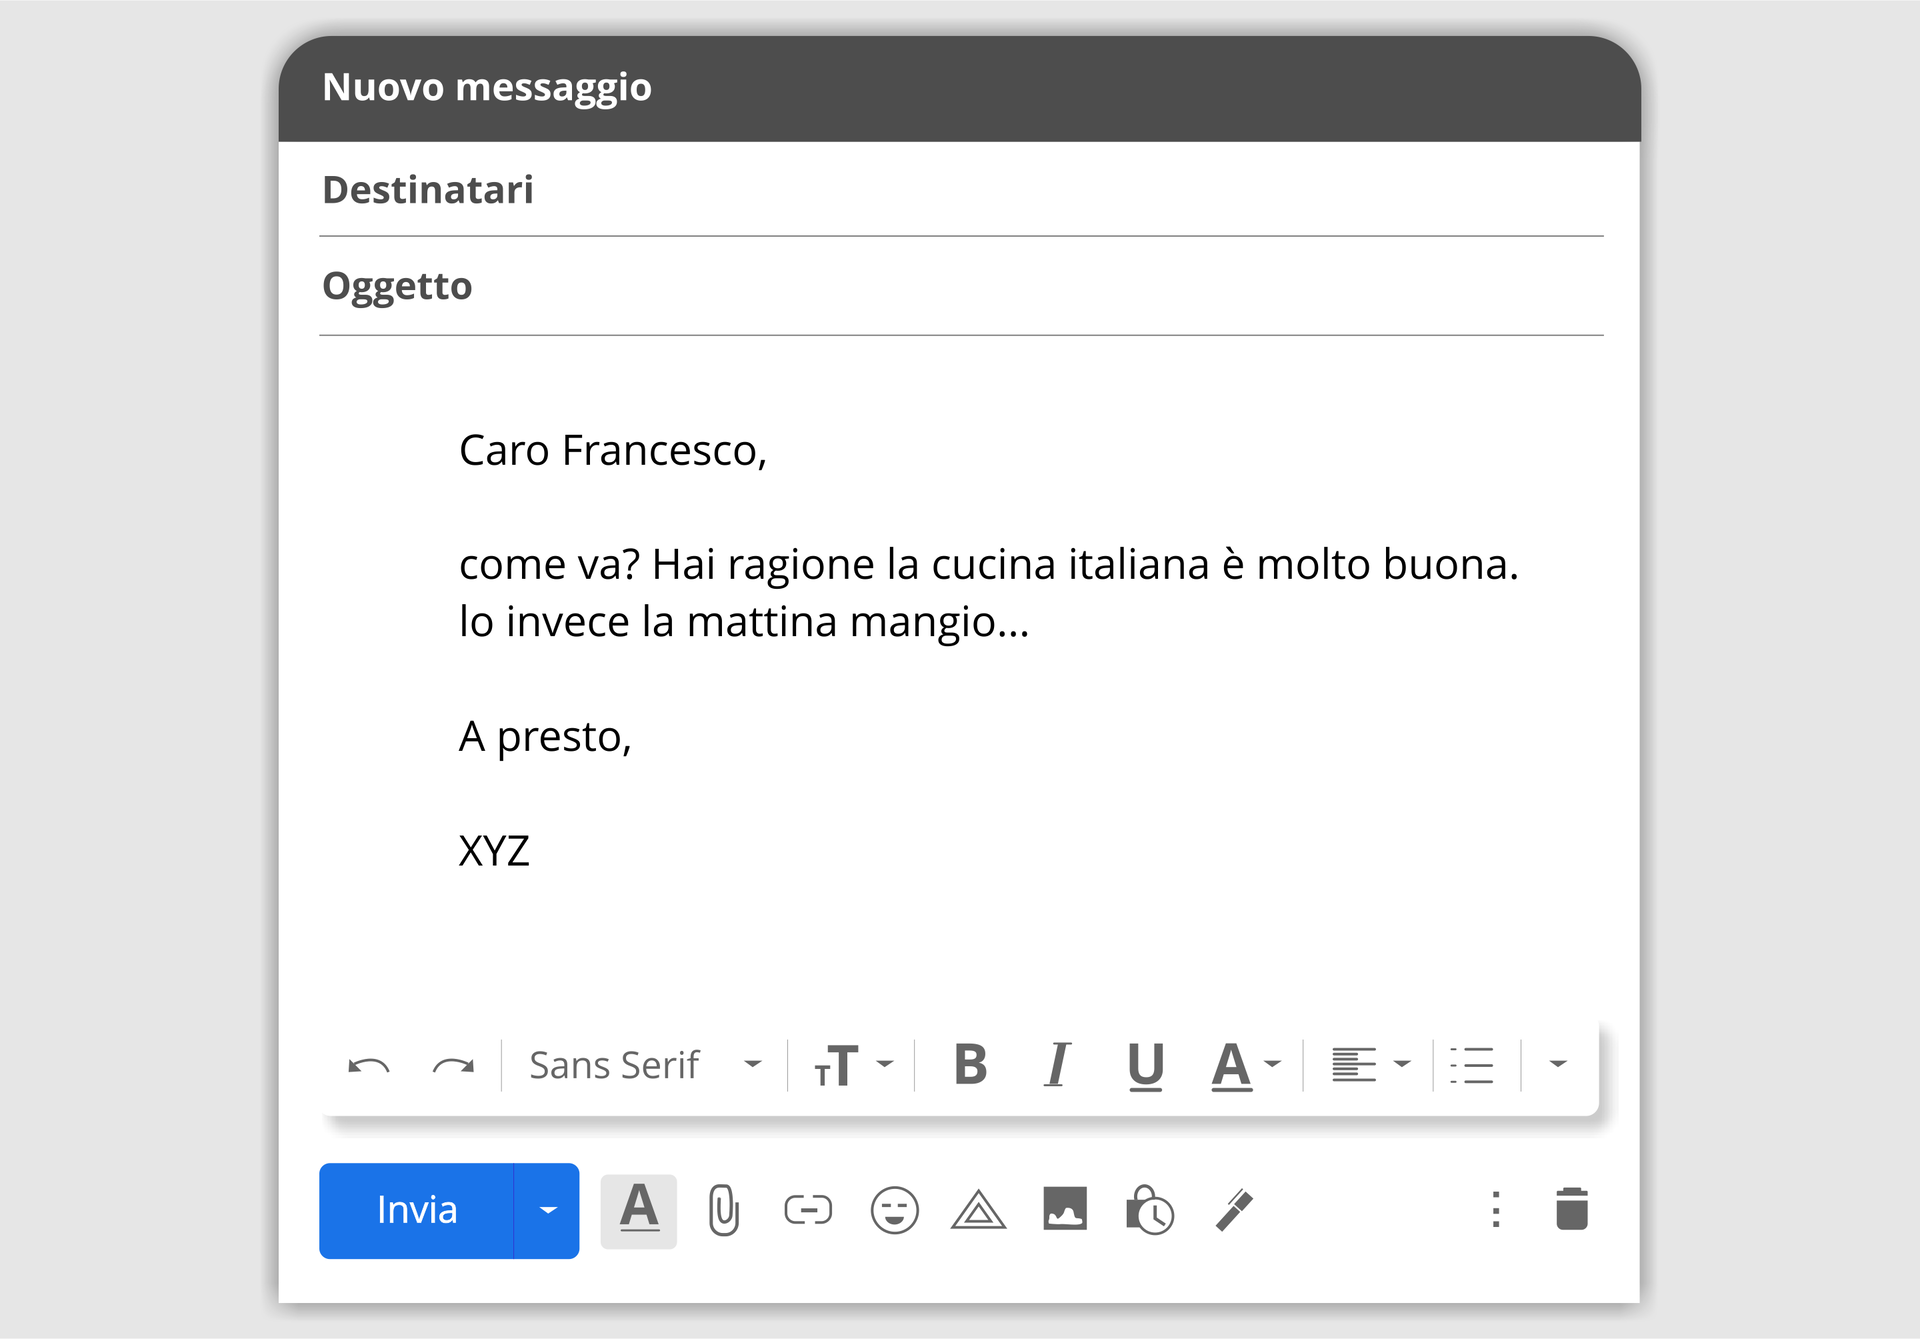Toggle bold formatting
The image size is (1920, 1339).
click(970, 1065)
